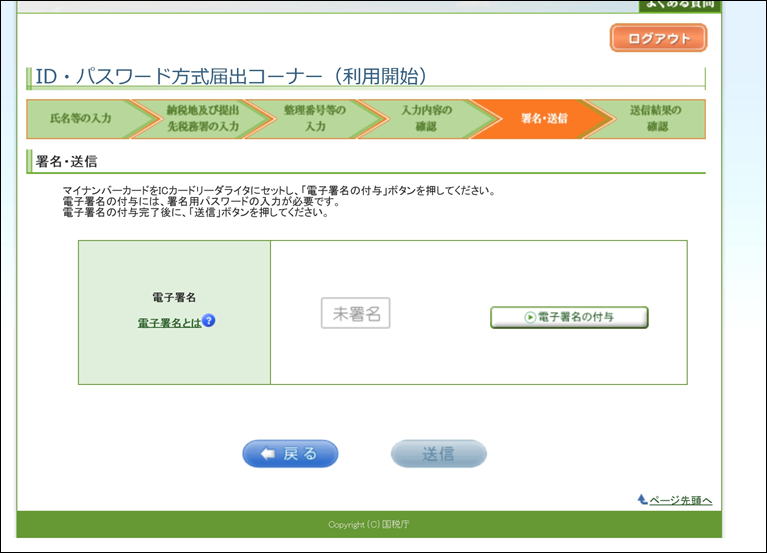Click the 署名・送信 section heading
767x553 pixels.
tap(66, 162)
